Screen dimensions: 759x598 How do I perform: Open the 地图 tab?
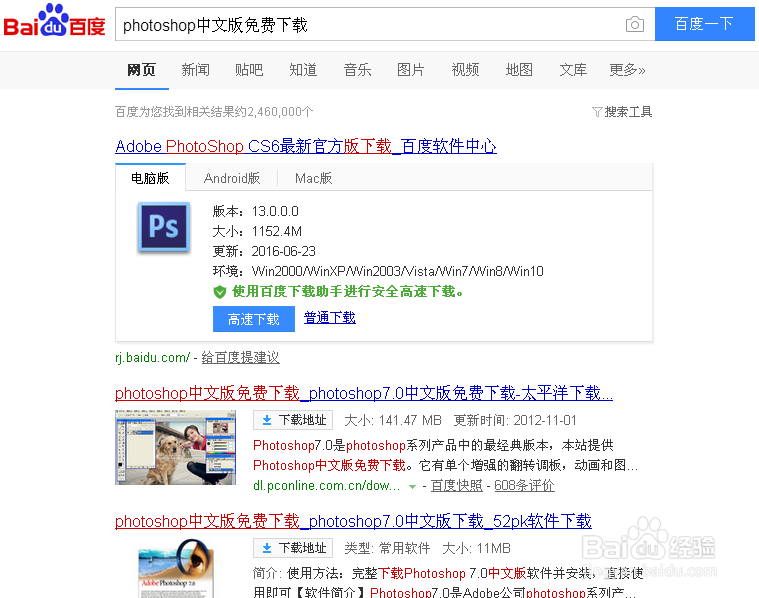[x=519, y=70]
